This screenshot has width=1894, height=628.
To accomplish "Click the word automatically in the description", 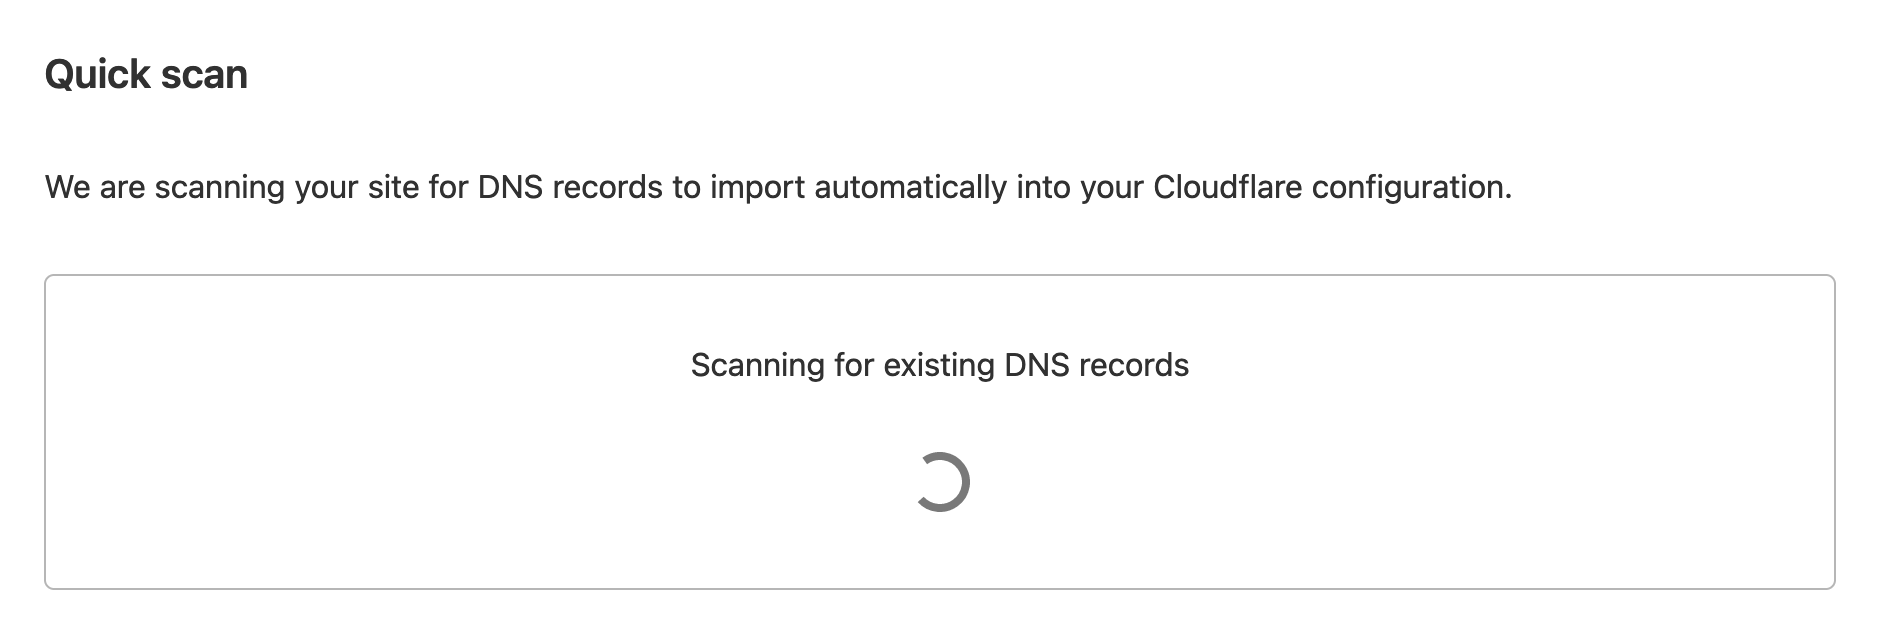I will pyautogui.click(x=911, y=188).
